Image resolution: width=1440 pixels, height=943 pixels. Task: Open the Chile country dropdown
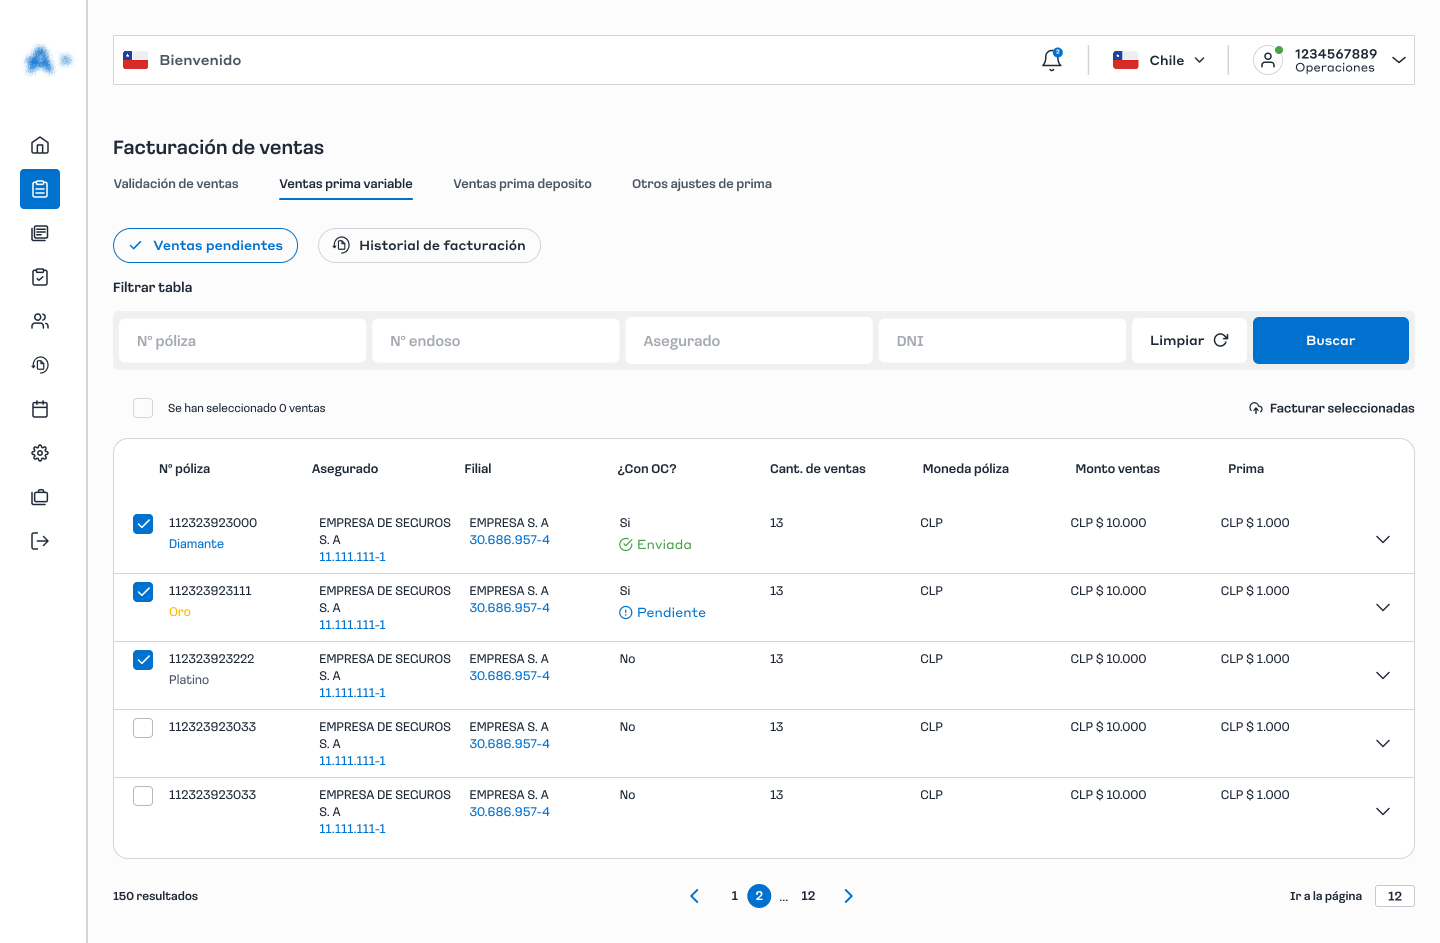point(1159,60)
